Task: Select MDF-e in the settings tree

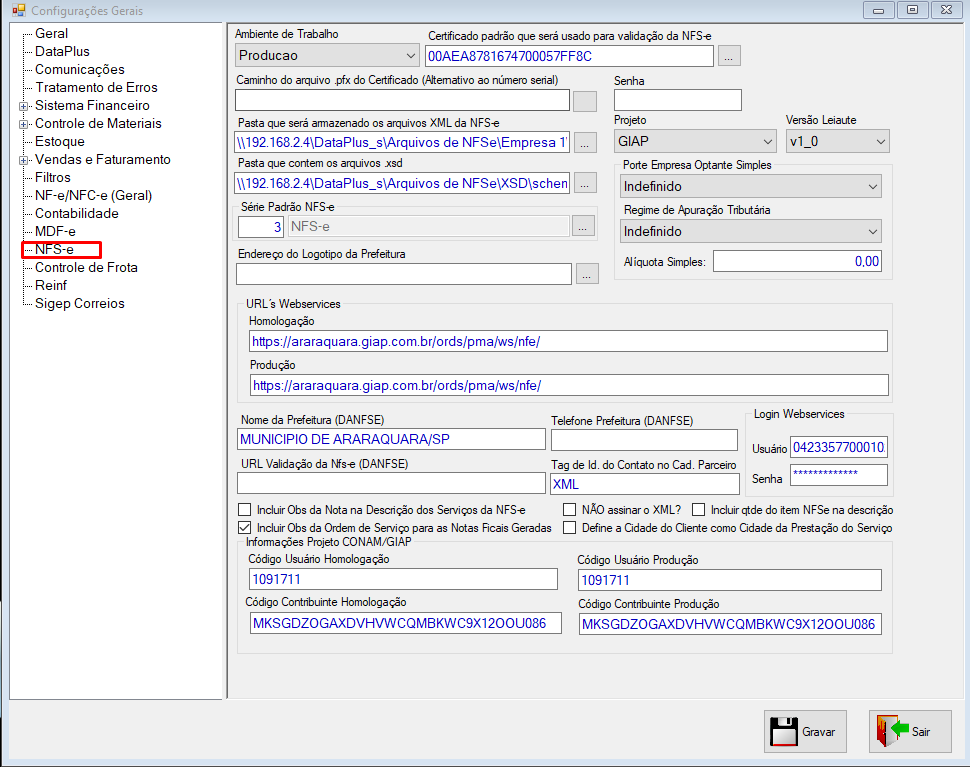Action: tap(55, 231)
